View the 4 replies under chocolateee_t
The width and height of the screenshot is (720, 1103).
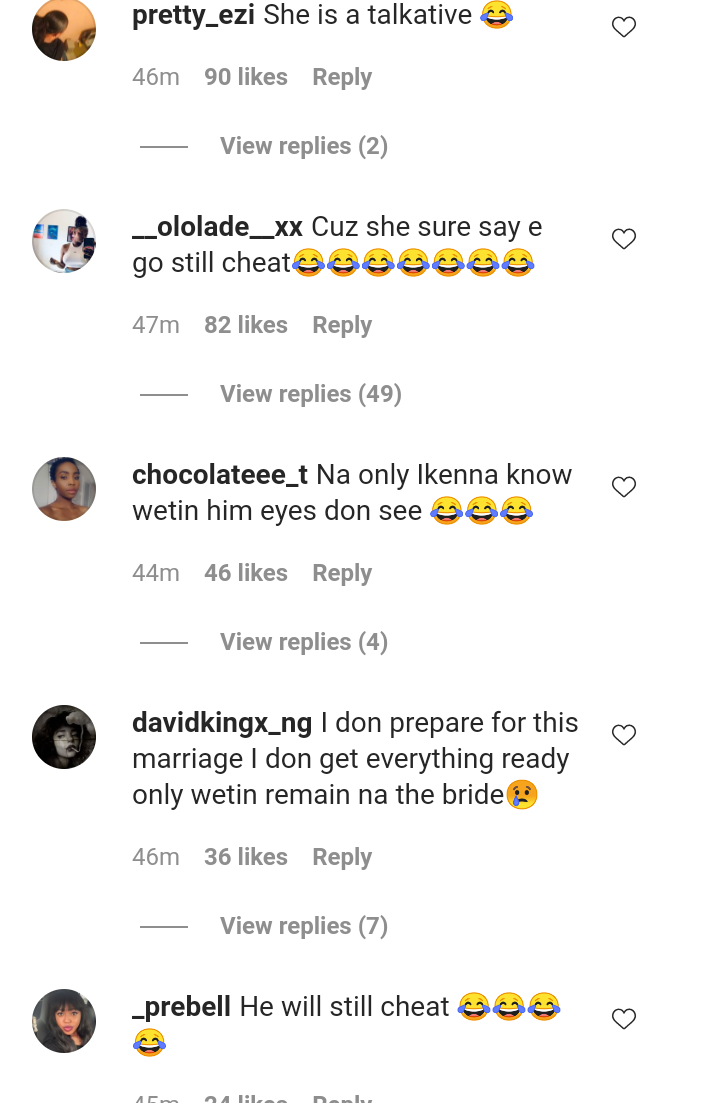(303, 642)
